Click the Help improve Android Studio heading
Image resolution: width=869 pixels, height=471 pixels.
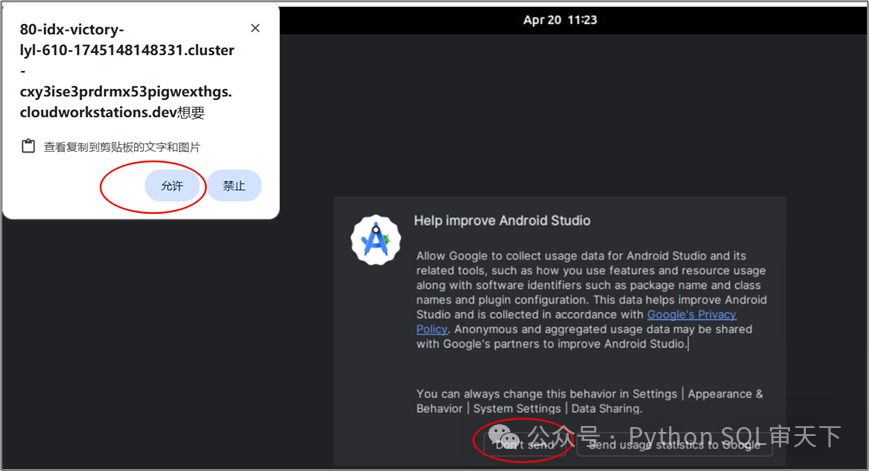[x=502, y=221]
